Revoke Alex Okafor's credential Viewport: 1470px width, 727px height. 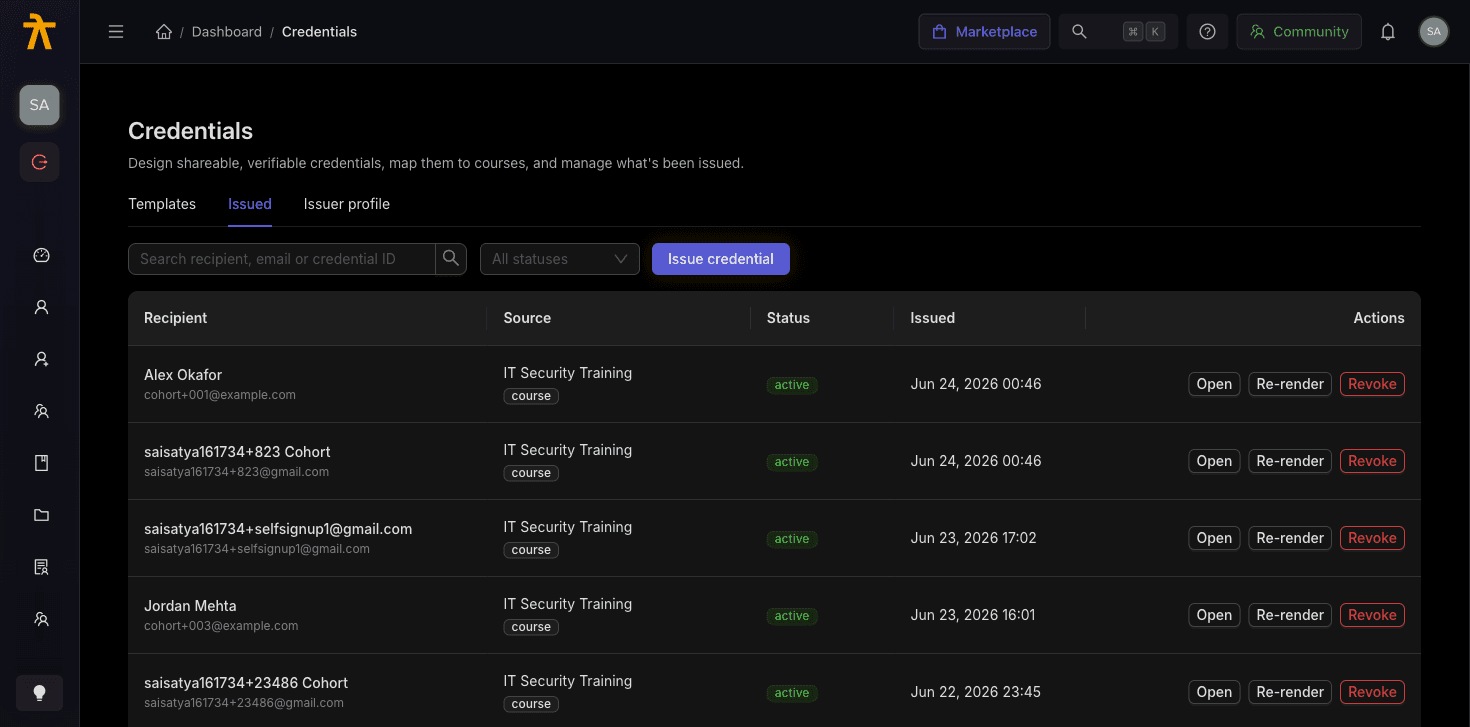[x=1372, y=384]
